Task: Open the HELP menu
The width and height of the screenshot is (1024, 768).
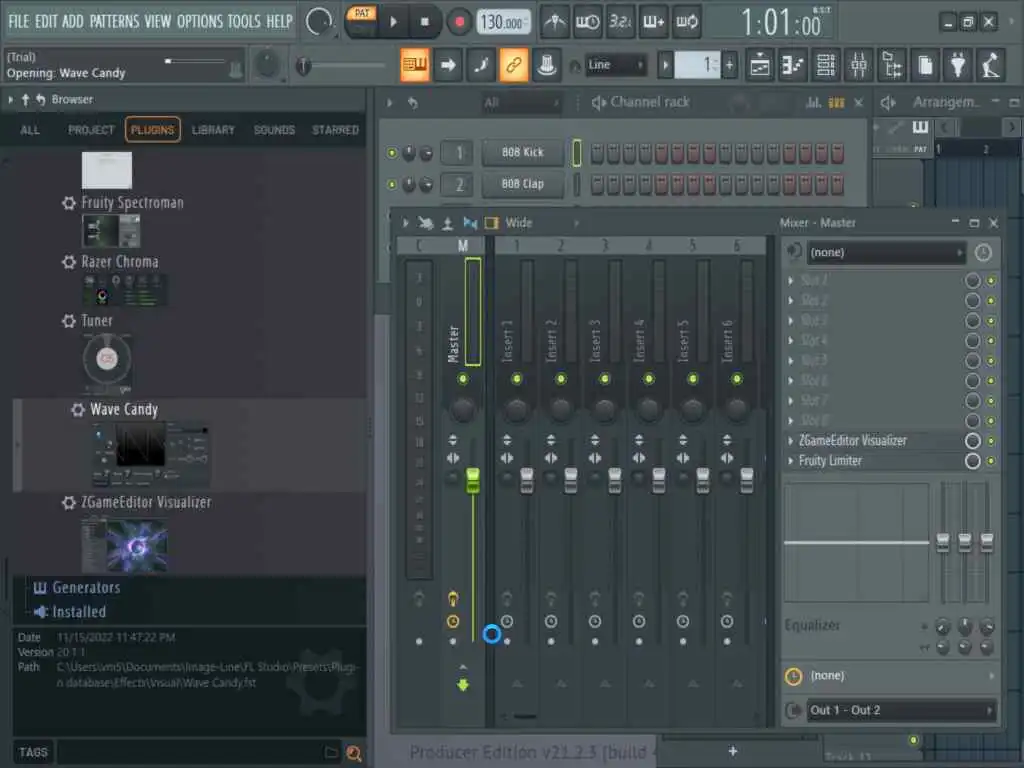Action: point(279,22)
